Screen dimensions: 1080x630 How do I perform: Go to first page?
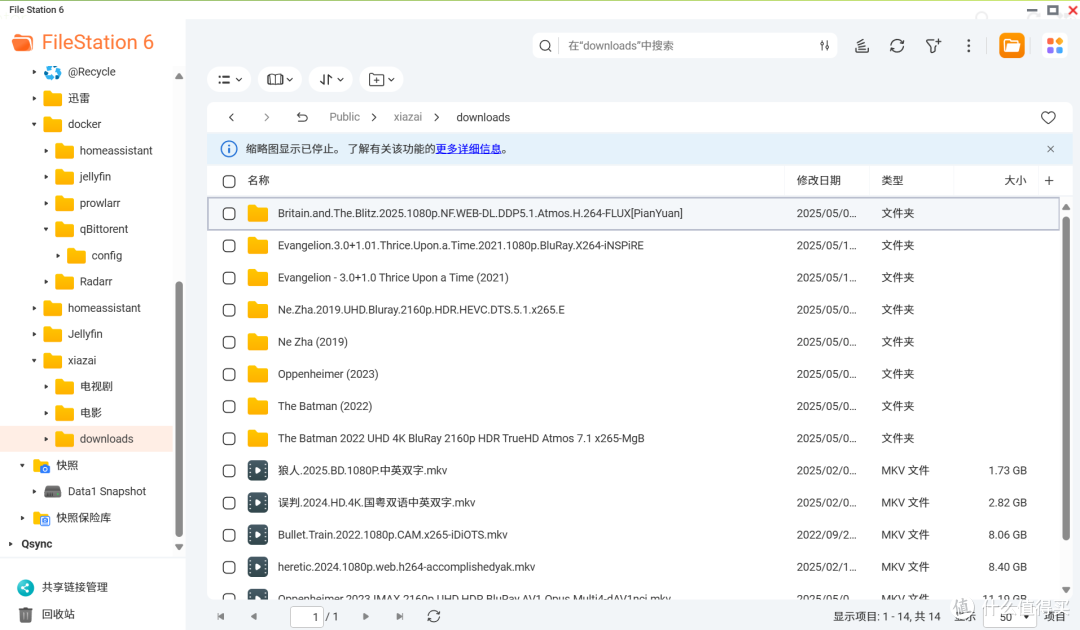220,617
